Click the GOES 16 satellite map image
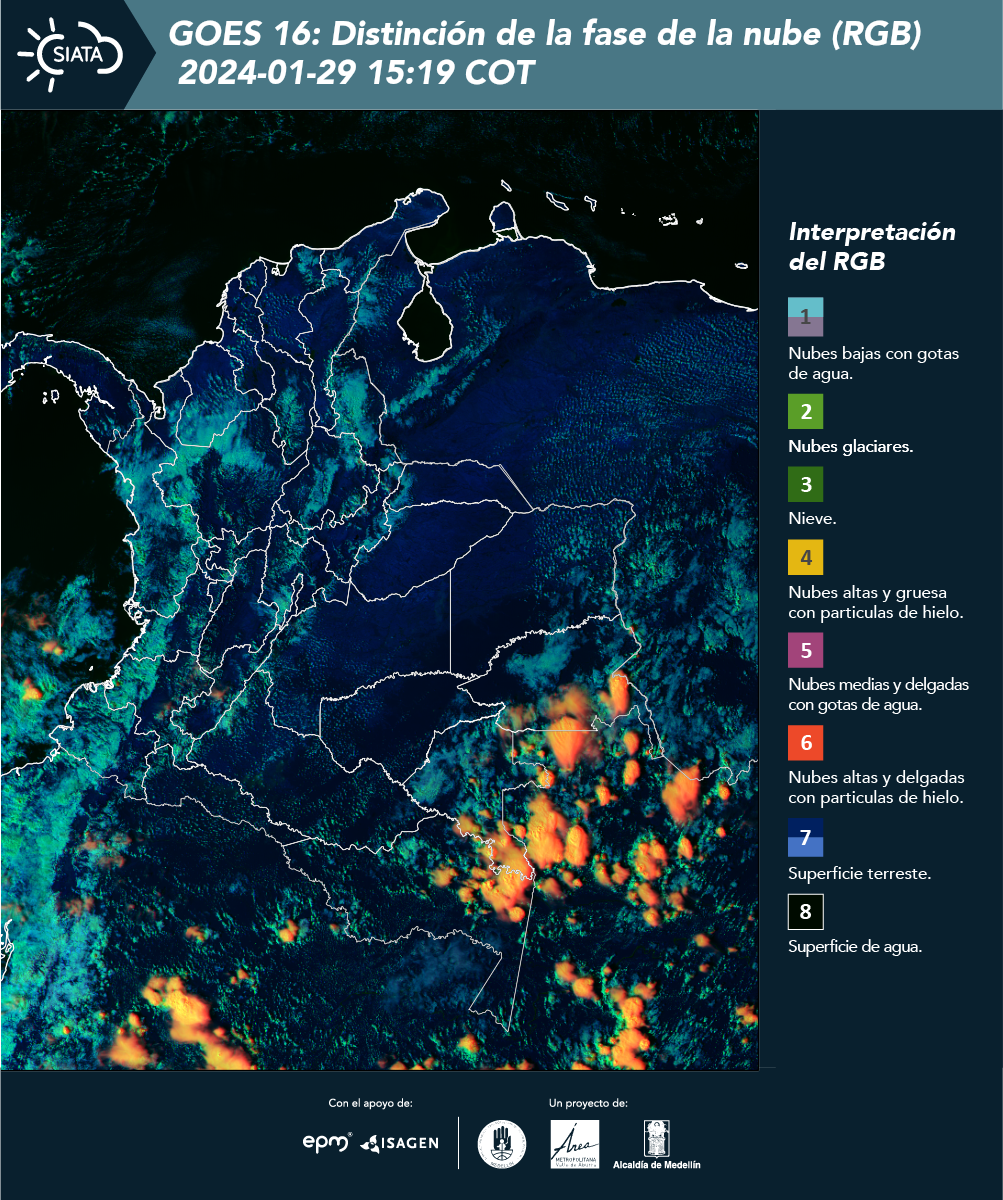 [380, 590]
